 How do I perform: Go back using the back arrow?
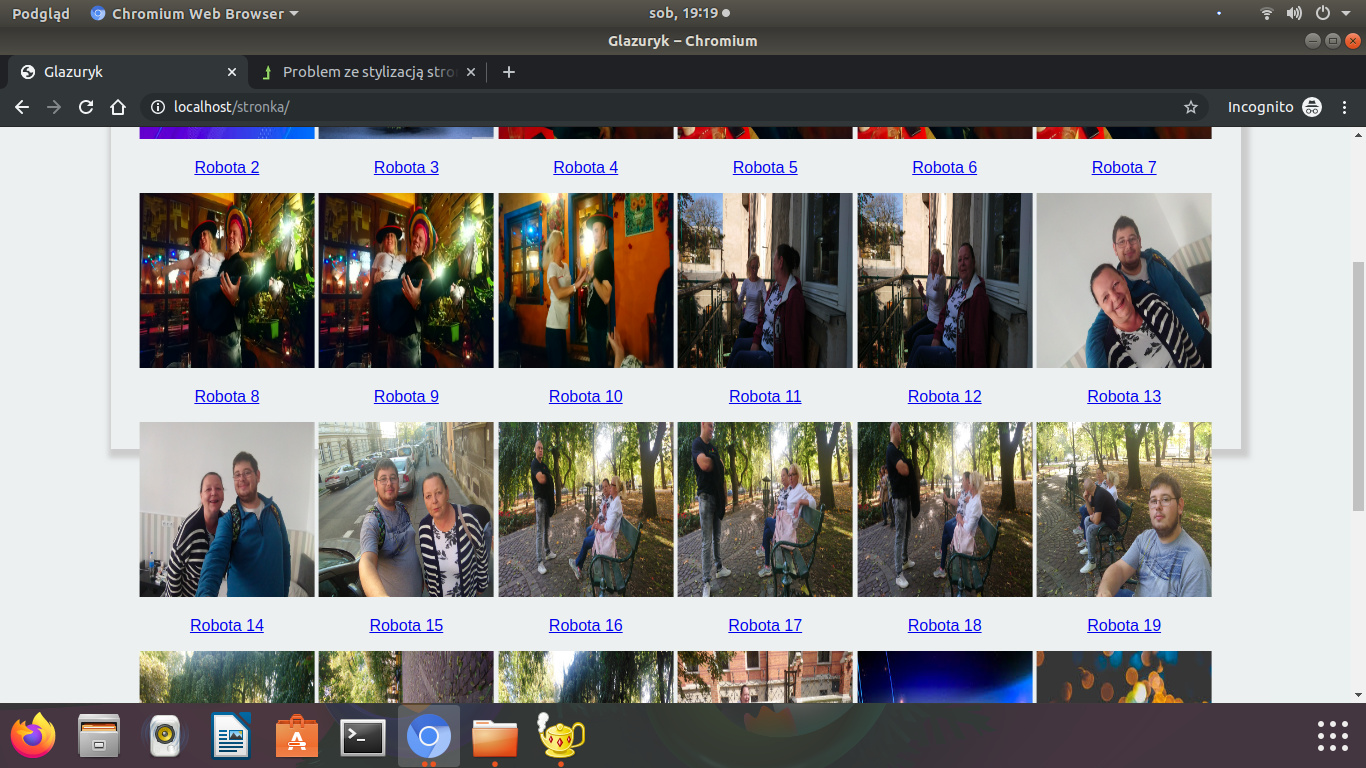pyautogui.click(x=22, y=107)
